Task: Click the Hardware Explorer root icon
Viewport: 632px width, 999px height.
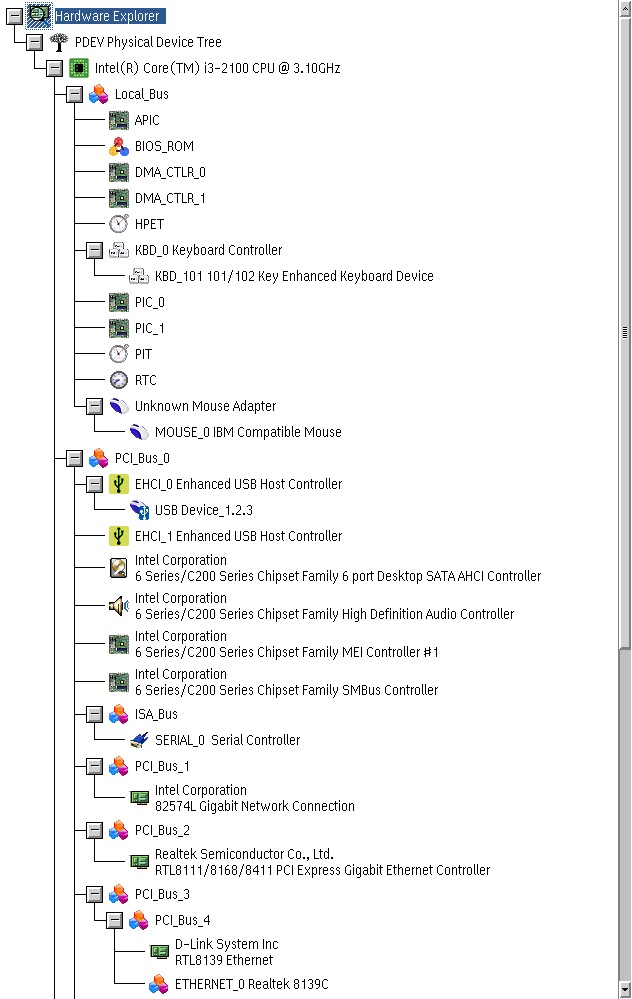Action: point(39,15)
